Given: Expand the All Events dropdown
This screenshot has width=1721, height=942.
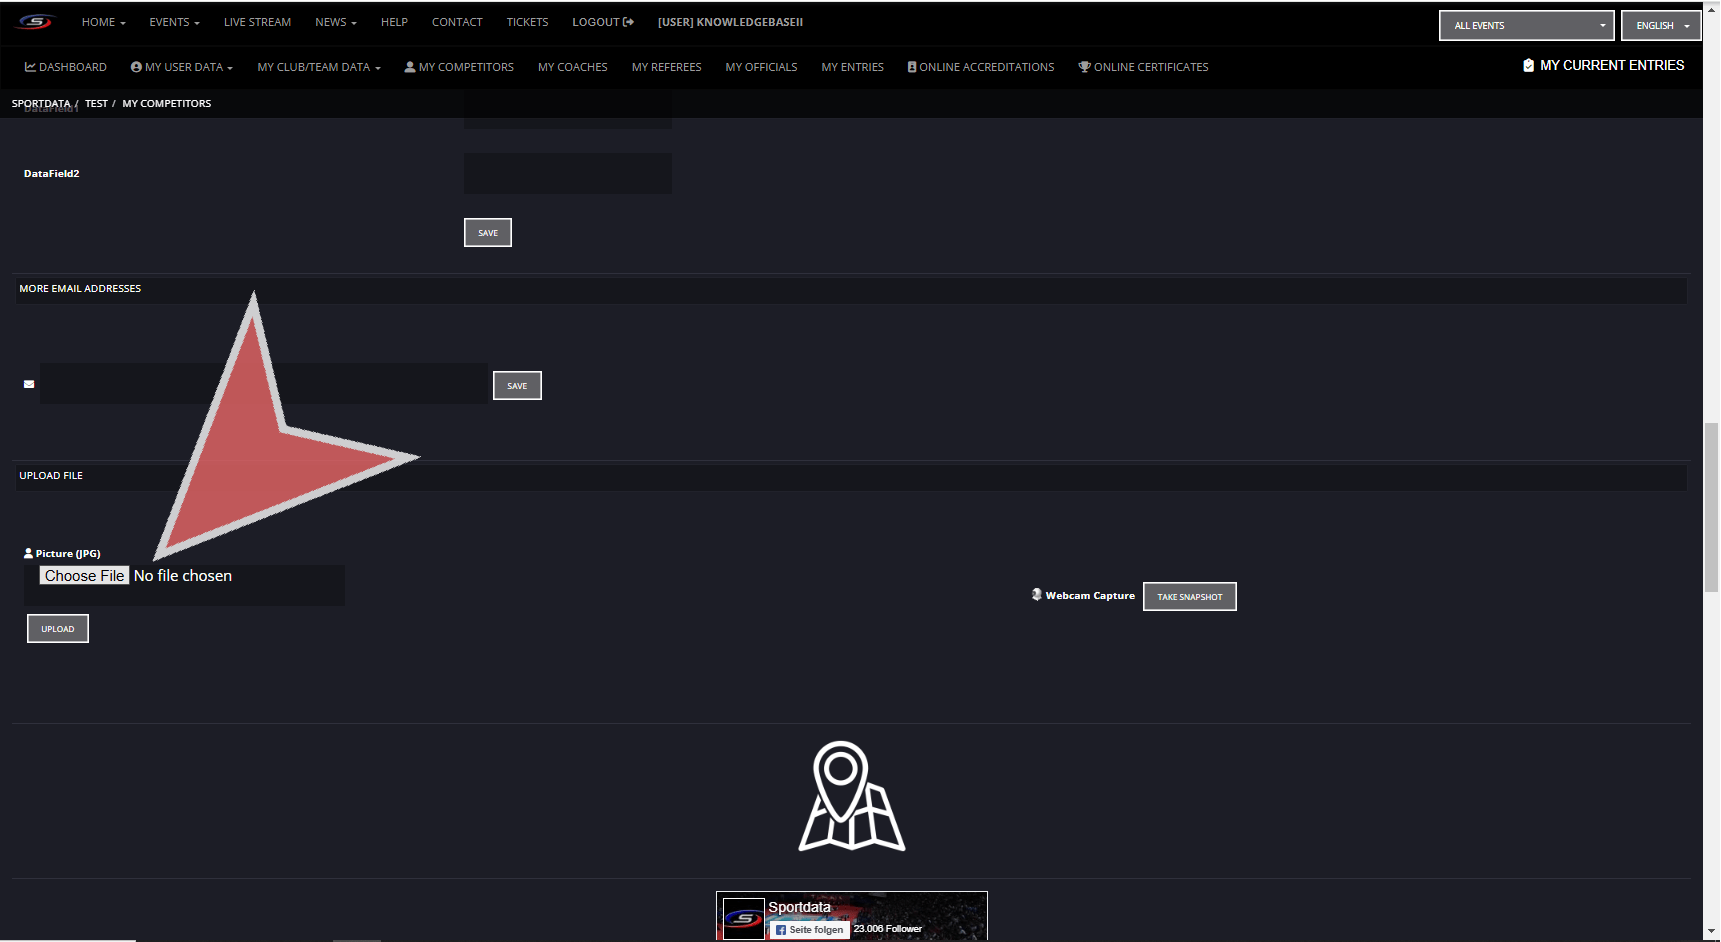Looking at the screenshot, I should tap(1526, 26).
